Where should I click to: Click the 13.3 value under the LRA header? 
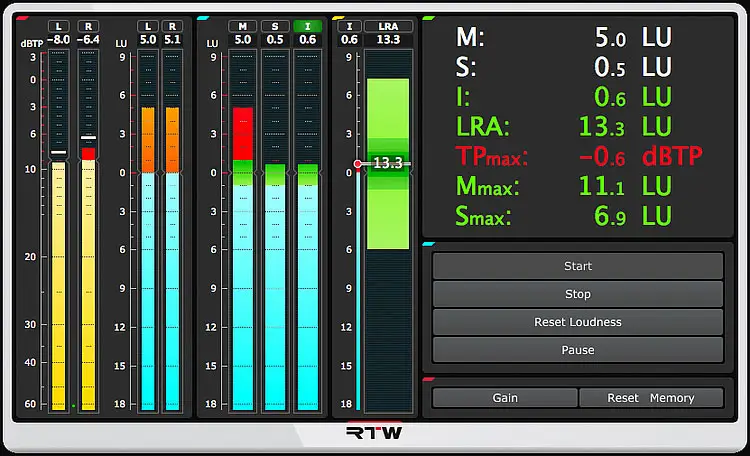click(x=388, y=40)
